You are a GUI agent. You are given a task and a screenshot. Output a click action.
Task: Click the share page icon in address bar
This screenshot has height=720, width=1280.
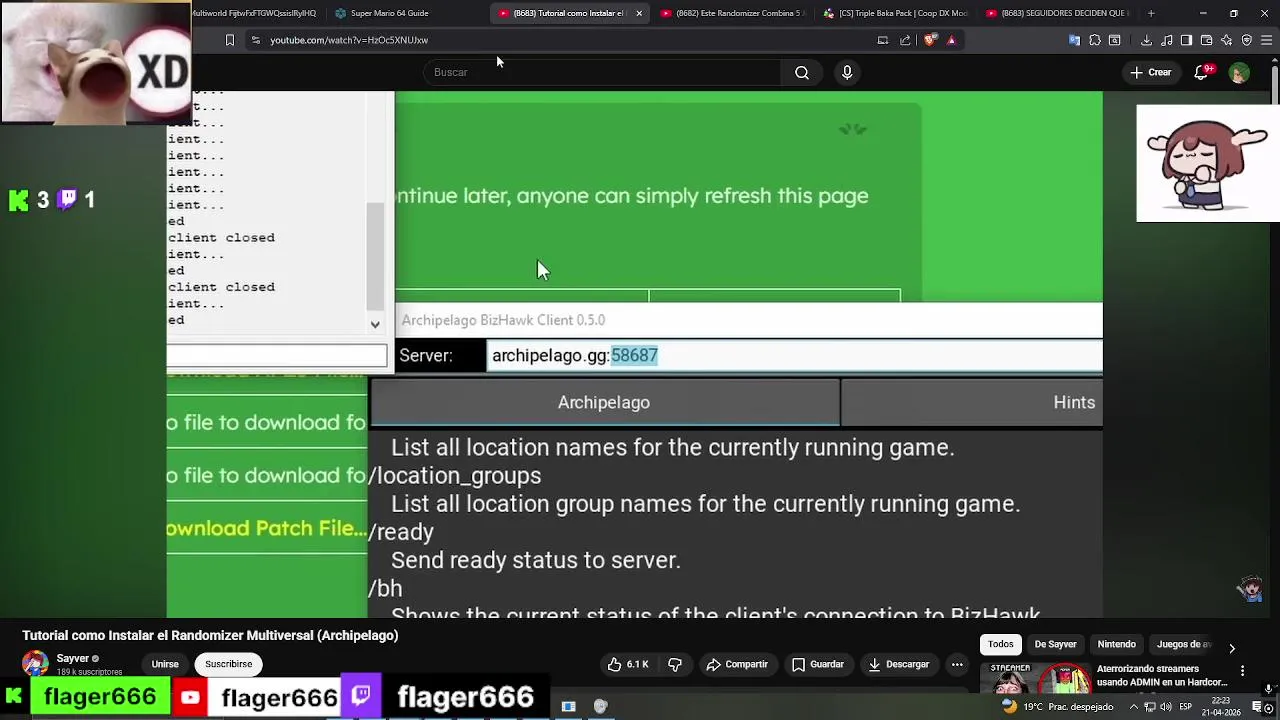905,40
